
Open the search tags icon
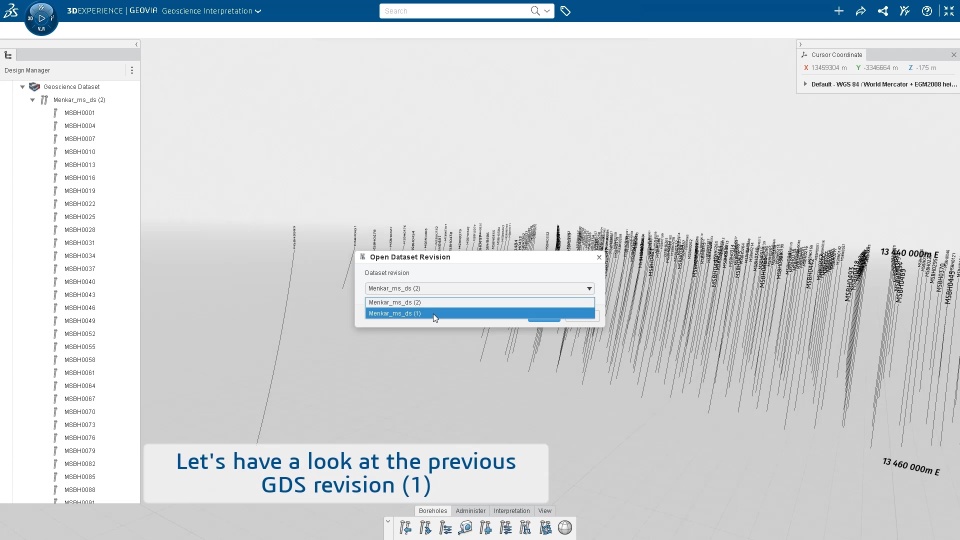pos(565,11)
